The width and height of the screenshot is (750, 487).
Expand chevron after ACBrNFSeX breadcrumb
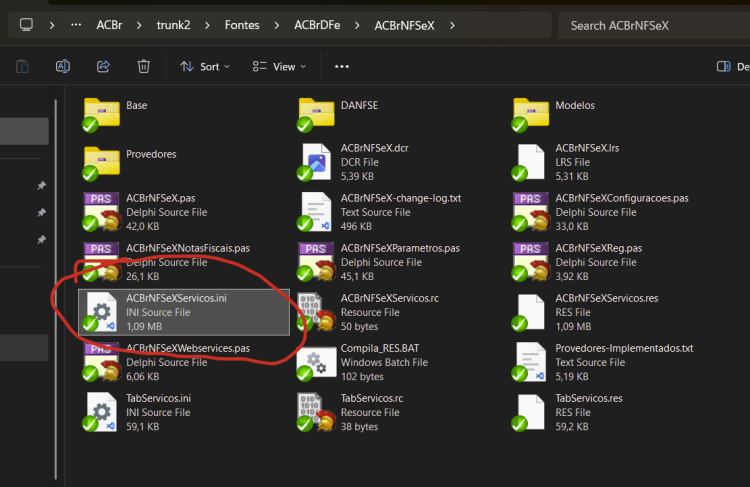[x=452, y=25]
